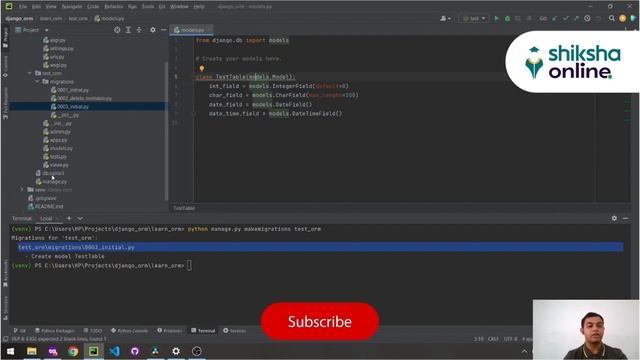This screenshot has height=360, width=640.
Task: Toggle the Structure side tool window
Action: click(5, 307)
